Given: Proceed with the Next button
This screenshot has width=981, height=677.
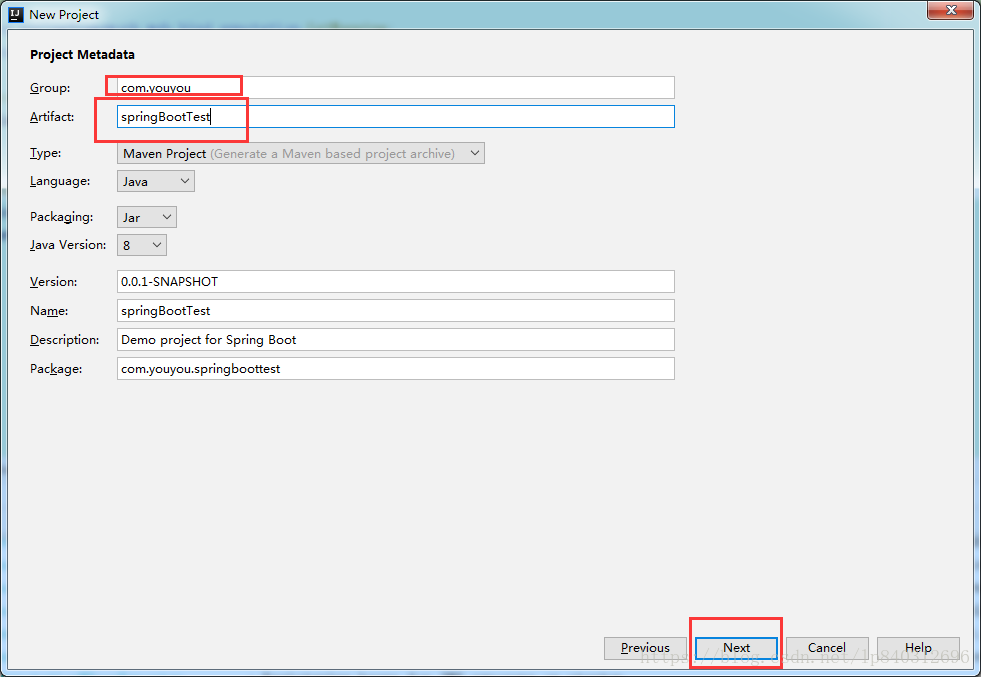Looking at the screenshot, I should click(736, 648).
